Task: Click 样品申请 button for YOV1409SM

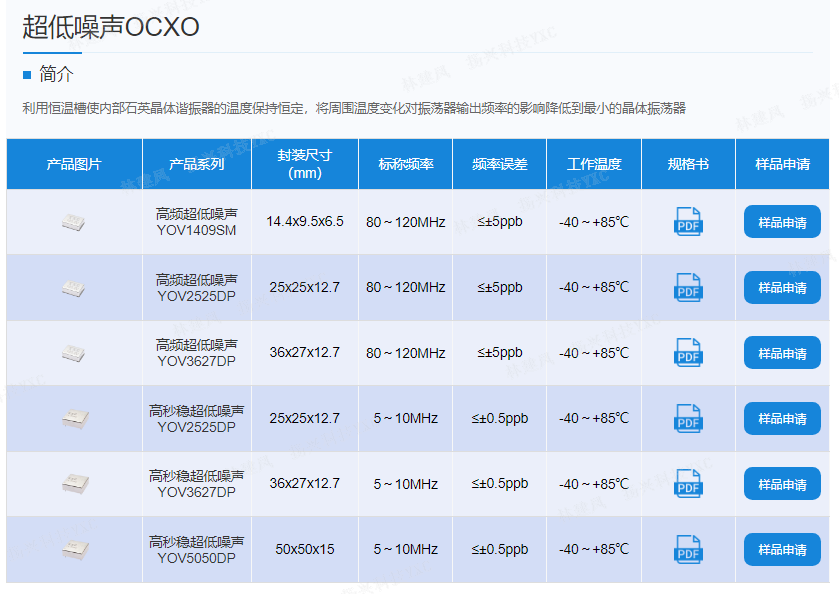Action: click(782, 222)
